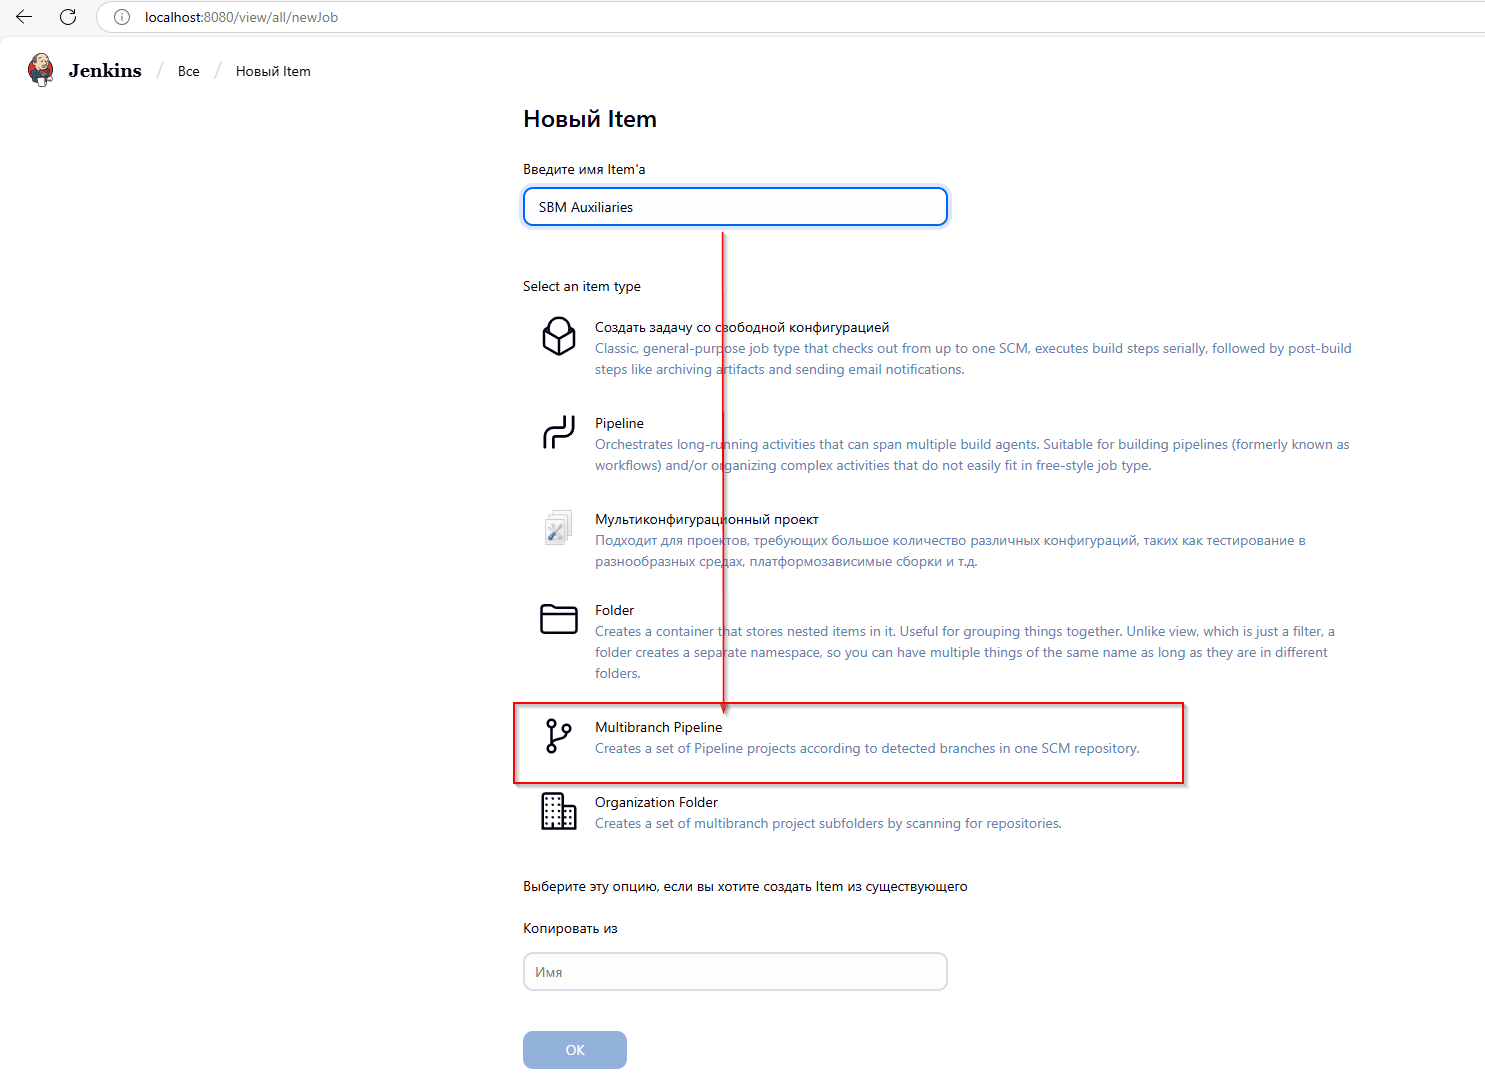Click the Jenkins butler logo icon
The width and height of the screenshot is (1485, 1089).
pos(41,70)
